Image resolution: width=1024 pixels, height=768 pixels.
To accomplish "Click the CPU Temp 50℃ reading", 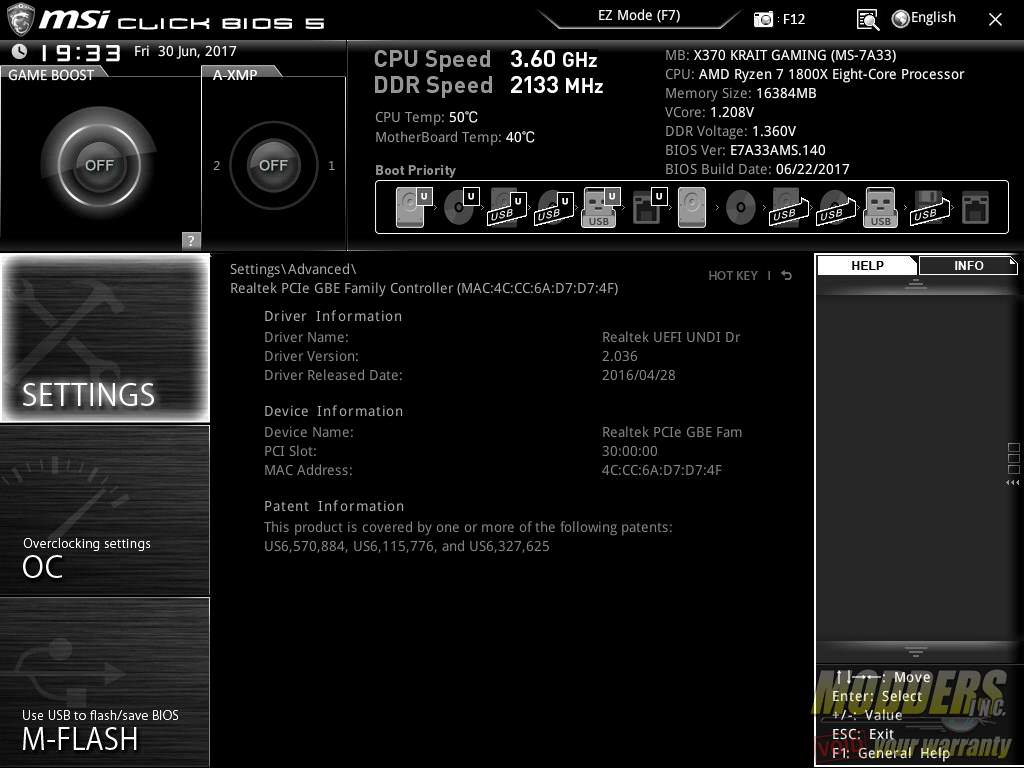I will coord(426,117).
